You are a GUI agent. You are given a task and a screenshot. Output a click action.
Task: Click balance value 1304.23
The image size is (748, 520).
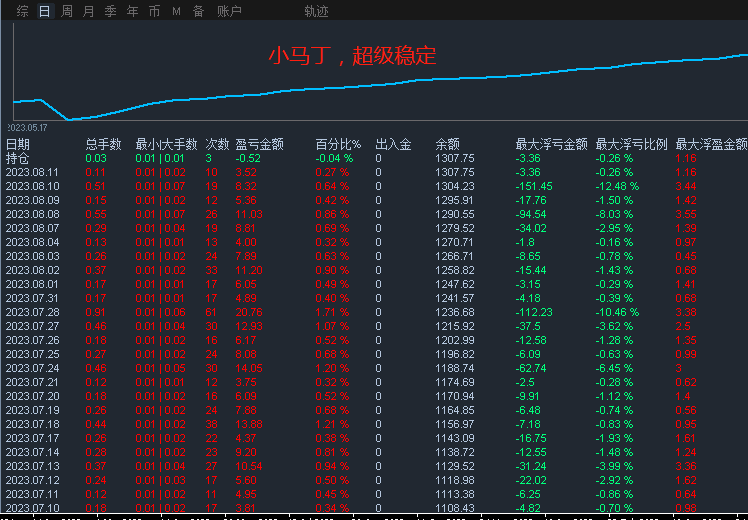(455, 186)
